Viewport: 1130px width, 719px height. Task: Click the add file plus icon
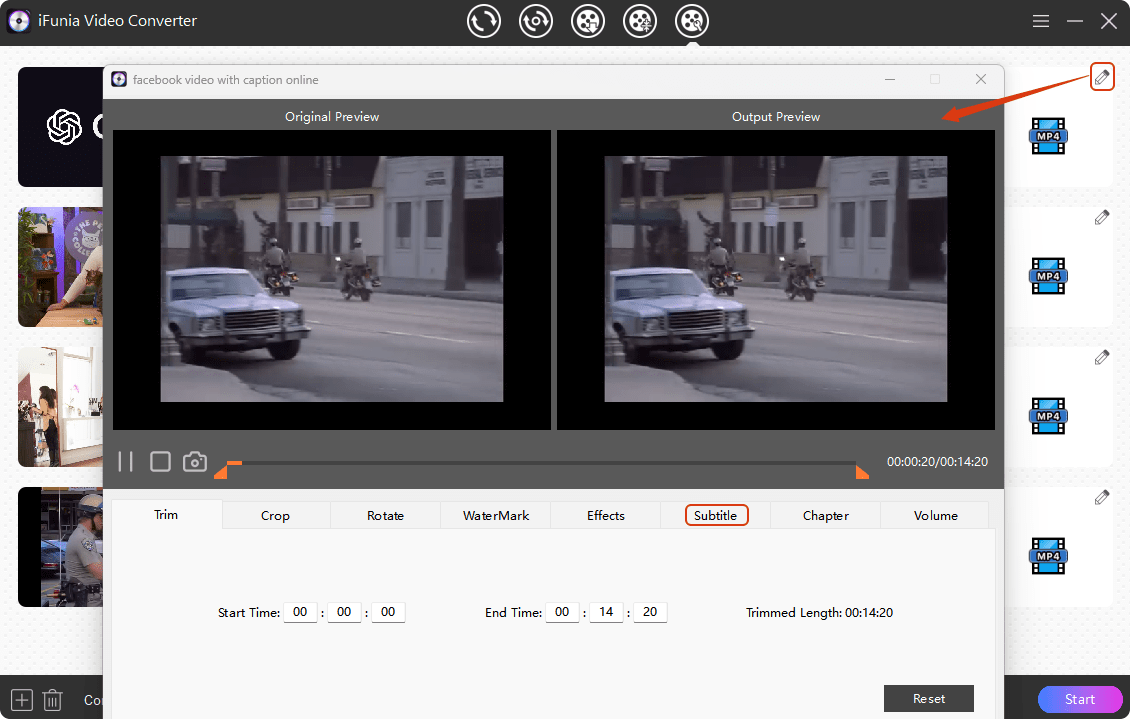pos(22,700)
